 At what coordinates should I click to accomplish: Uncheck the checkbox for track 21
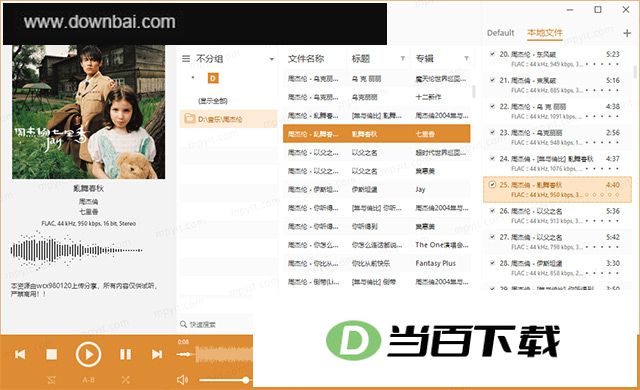pos(492,80)
